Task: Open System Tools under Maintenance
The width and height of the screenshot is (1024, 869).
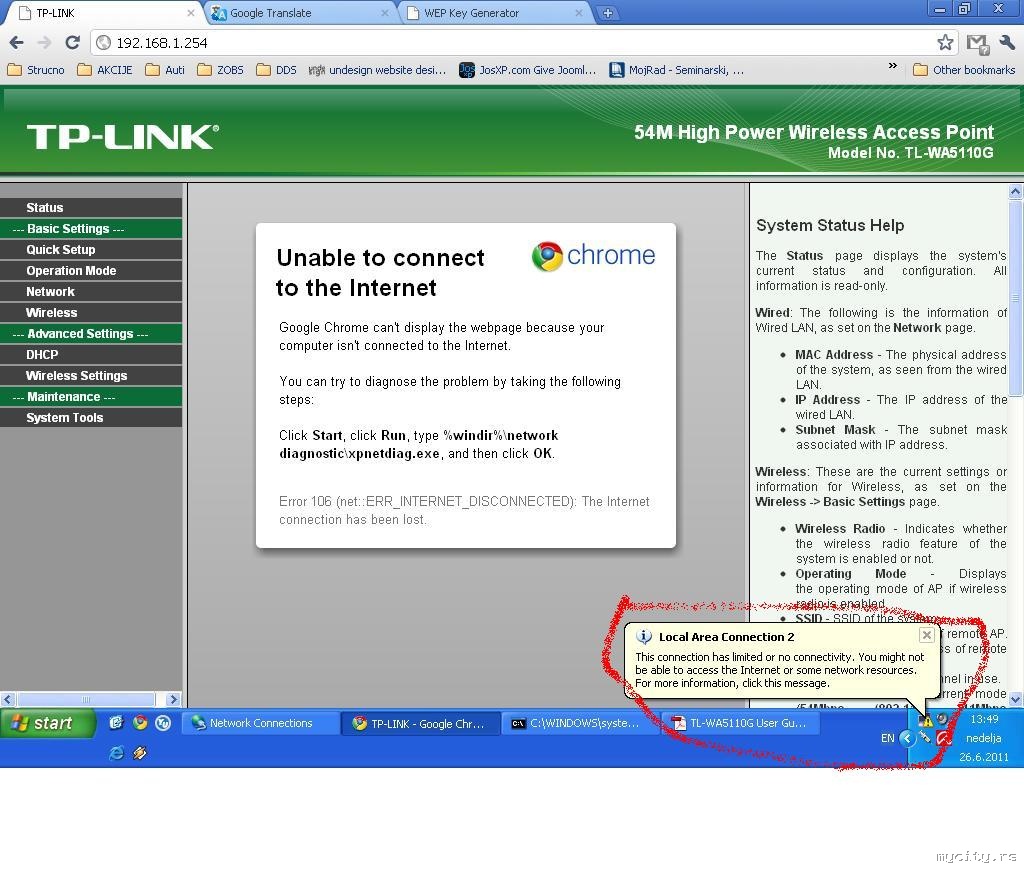Action: (91, 418)
